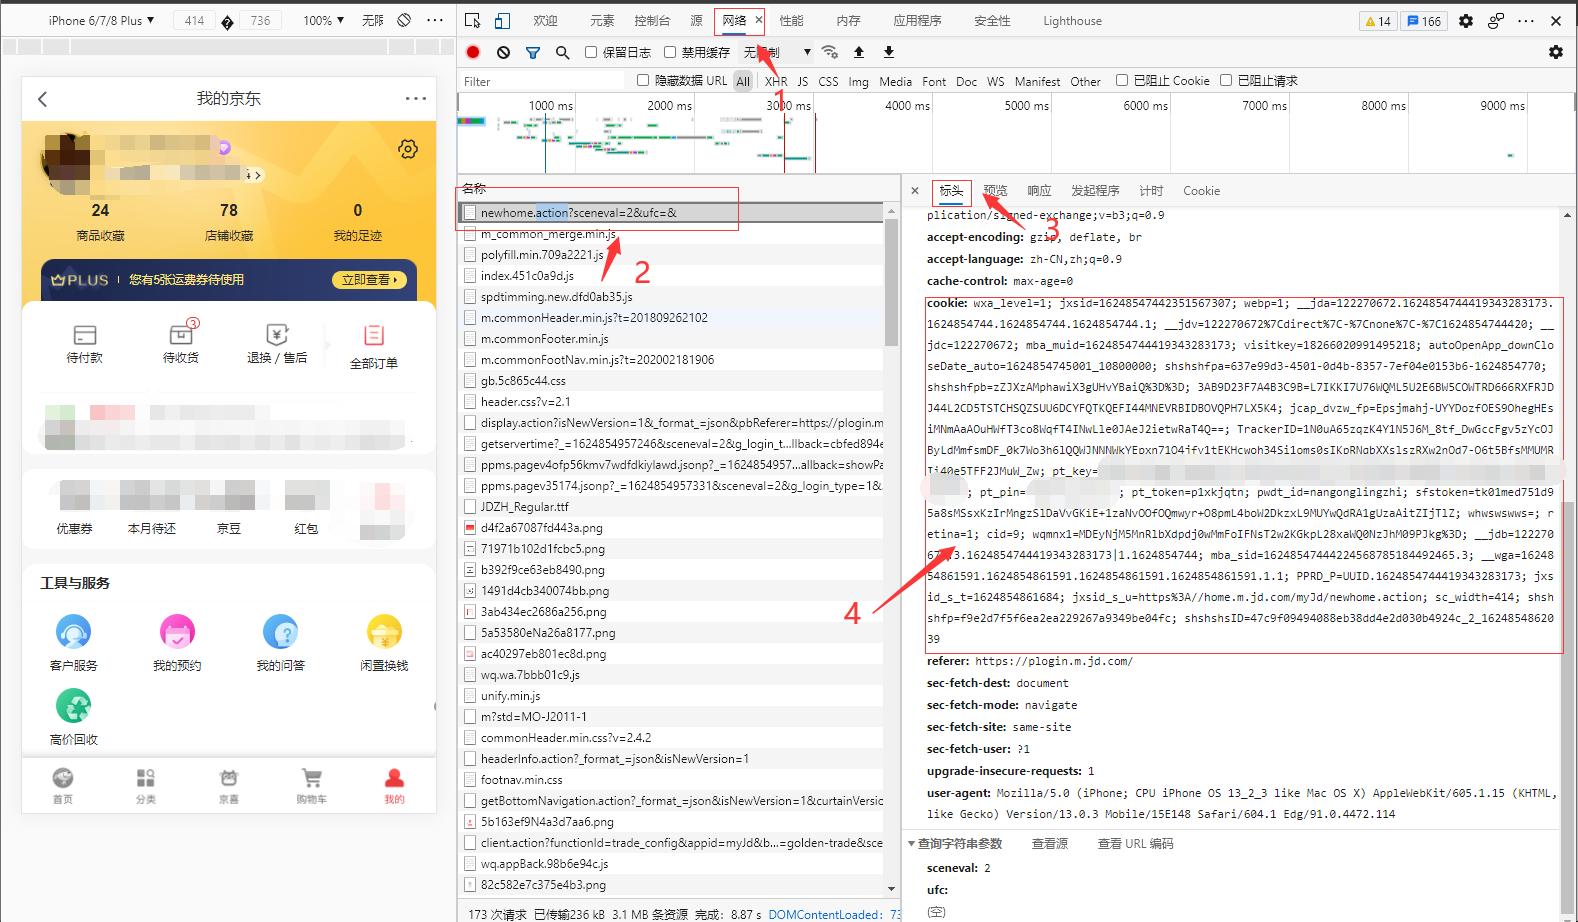Open 预览 request detail tab
1578x922 pixels.
996,190
